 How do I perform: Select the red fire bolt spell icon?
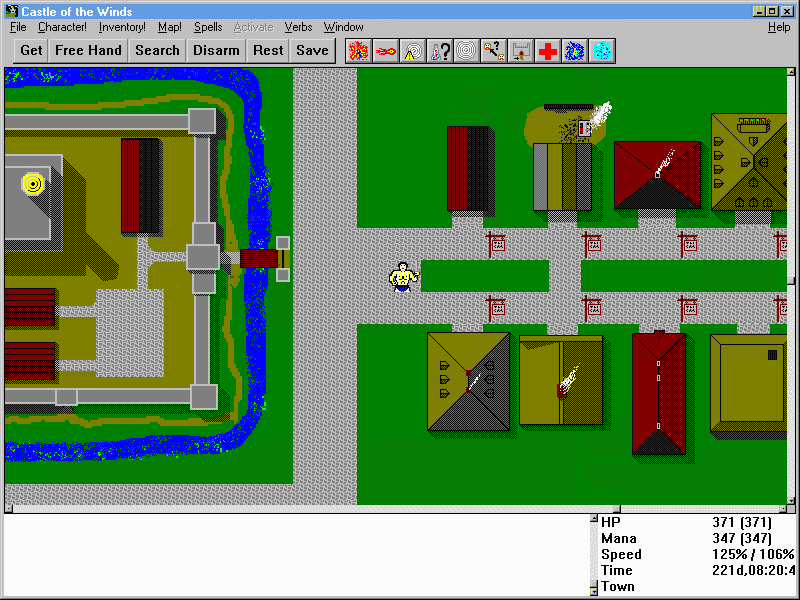coord(385,51)
